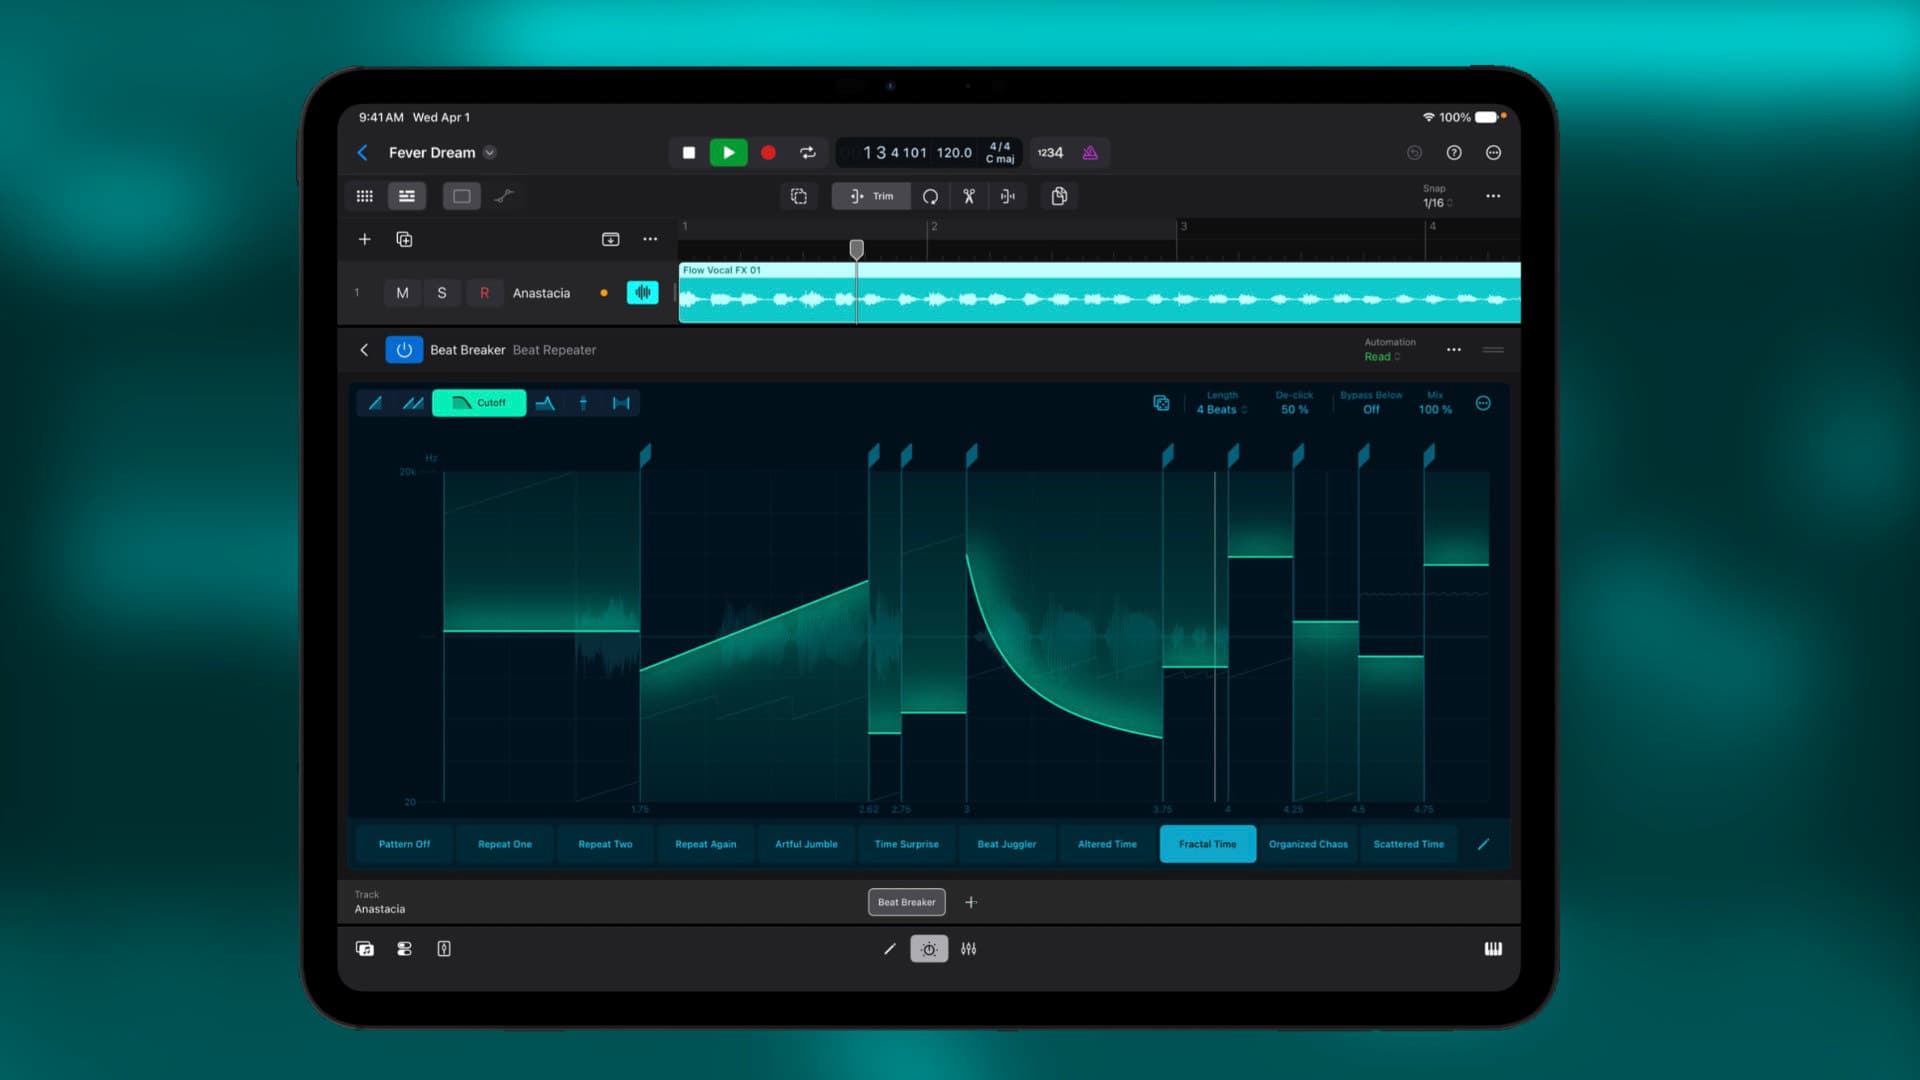Screen dimensions: 1920x1080
Task: Start recording with the red Record button
Action: tap(768, 153)
